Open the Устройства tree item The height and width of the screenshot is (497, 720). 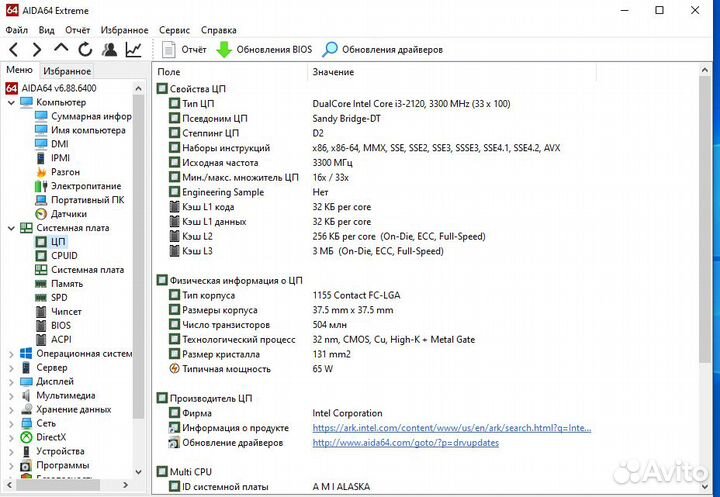52,451
